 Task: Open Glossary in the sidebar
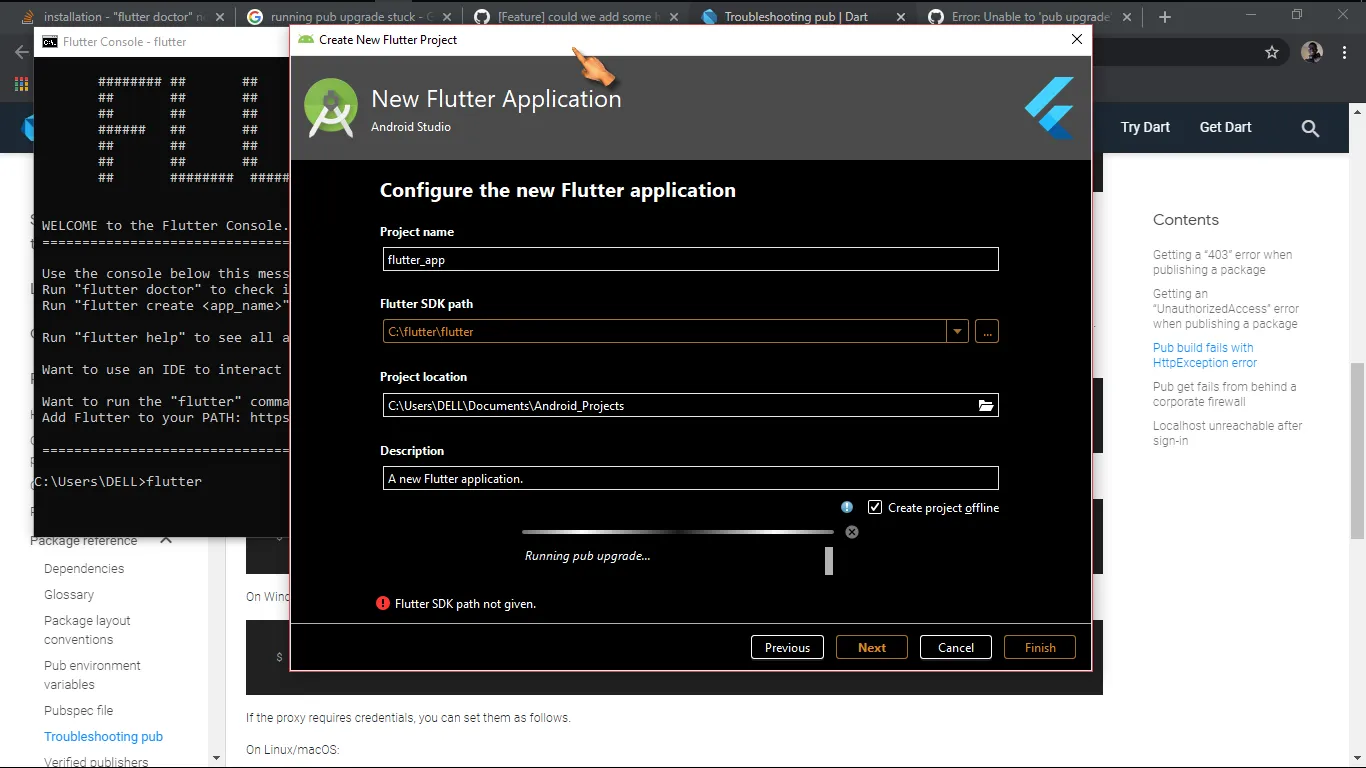(x=69, y=594)
